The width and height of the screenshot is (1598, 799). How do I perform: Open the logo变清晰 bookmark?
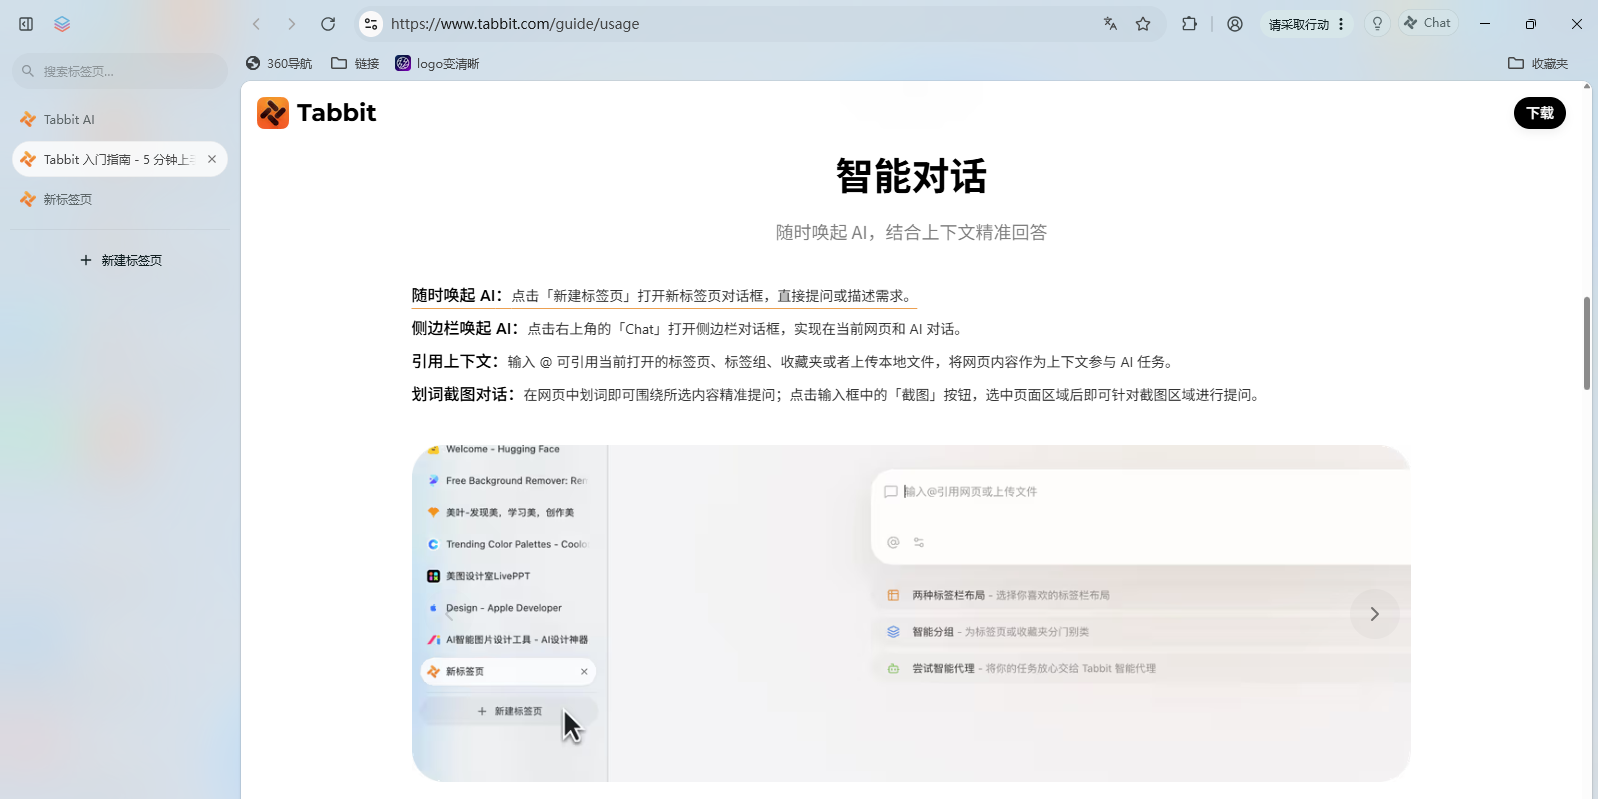(x=437, y=64)
